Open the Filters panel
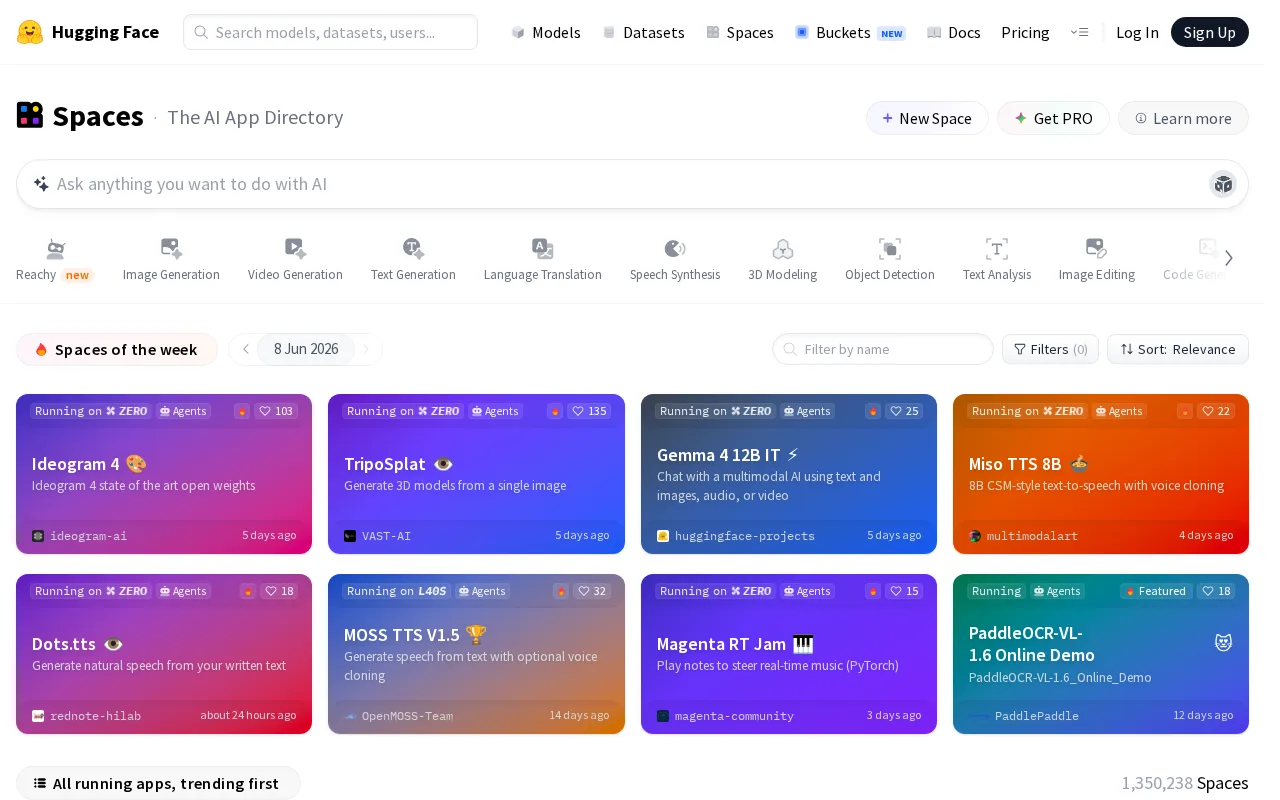Image resolution: width=1280 pixels, height=800 pixels. tap(1050, 349)
